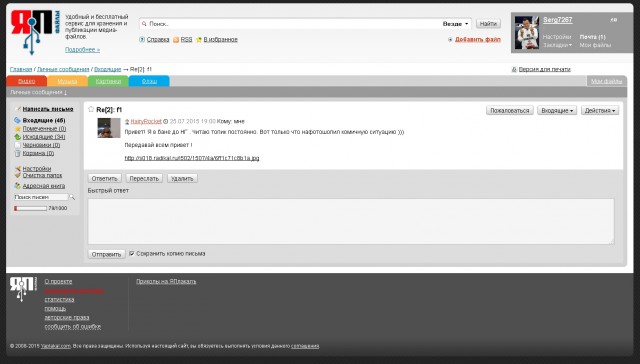Click the user icon before HairyRocket
Screen dimensions: 640x364
click(x=127, y=122)
